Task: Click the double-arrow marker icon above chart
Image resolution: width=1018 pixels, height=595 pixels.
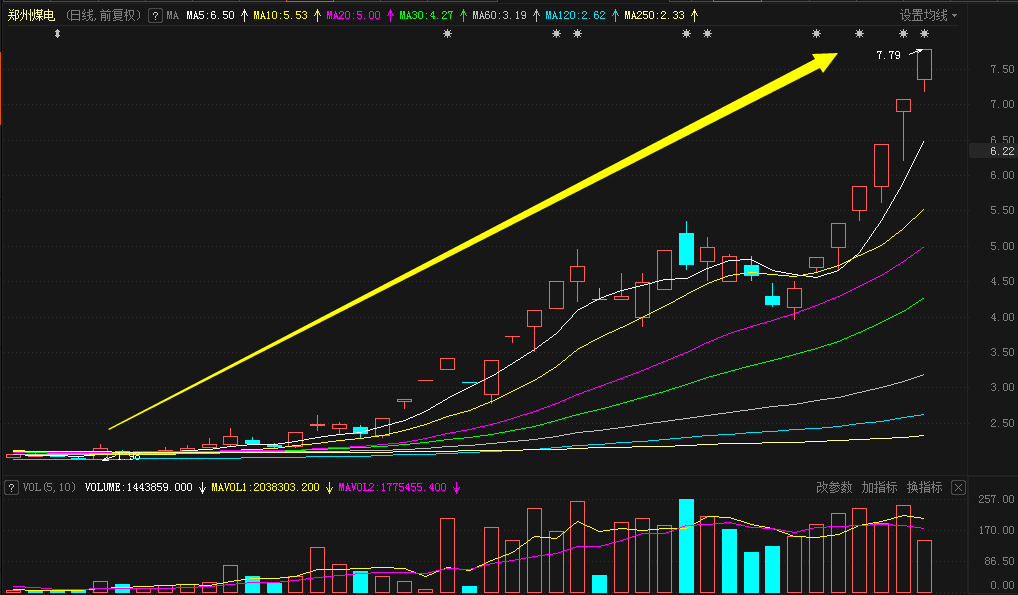Action: point(57,34)
